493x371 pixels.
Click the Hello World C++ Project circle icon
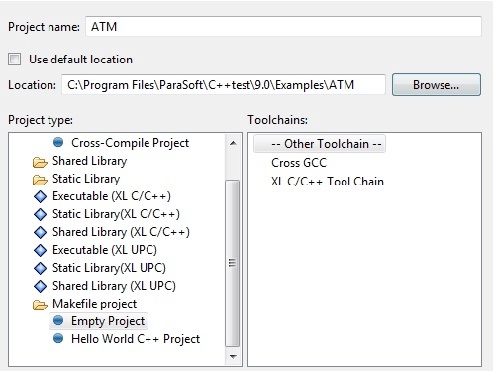[58, 338]
